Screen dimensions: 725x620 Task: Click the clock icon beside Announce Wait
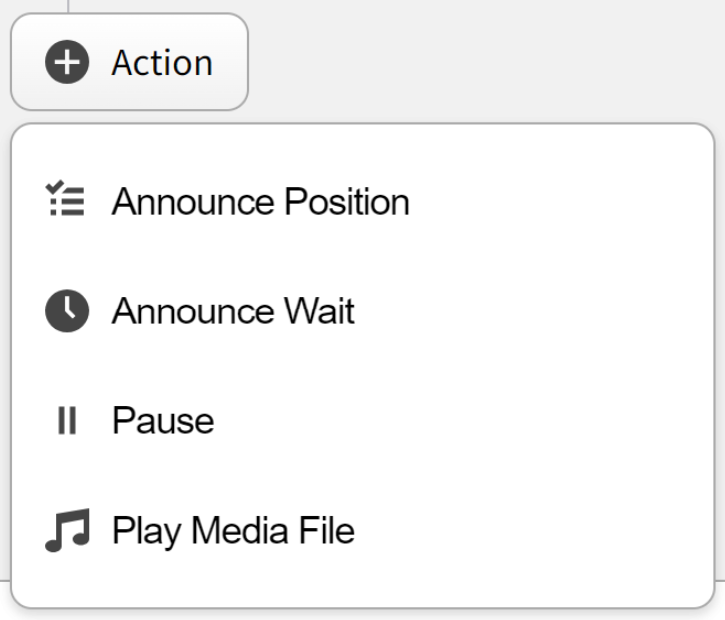coord(67,311)
